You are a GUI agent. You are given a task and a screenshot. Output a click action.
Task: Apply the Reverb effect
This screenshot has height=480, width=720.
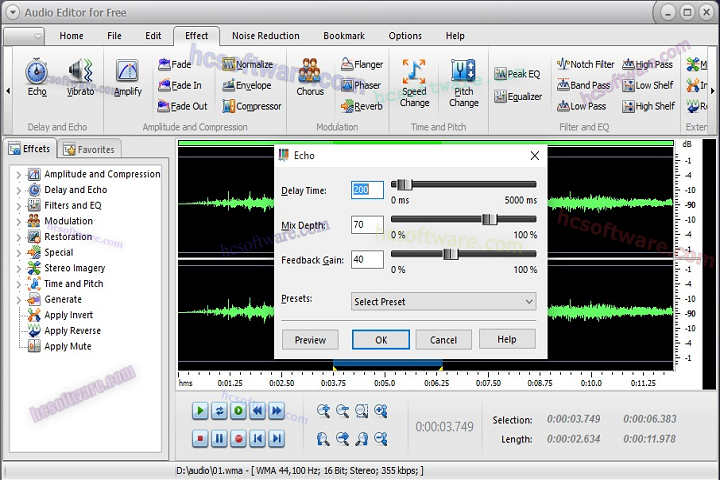point(362,106)
